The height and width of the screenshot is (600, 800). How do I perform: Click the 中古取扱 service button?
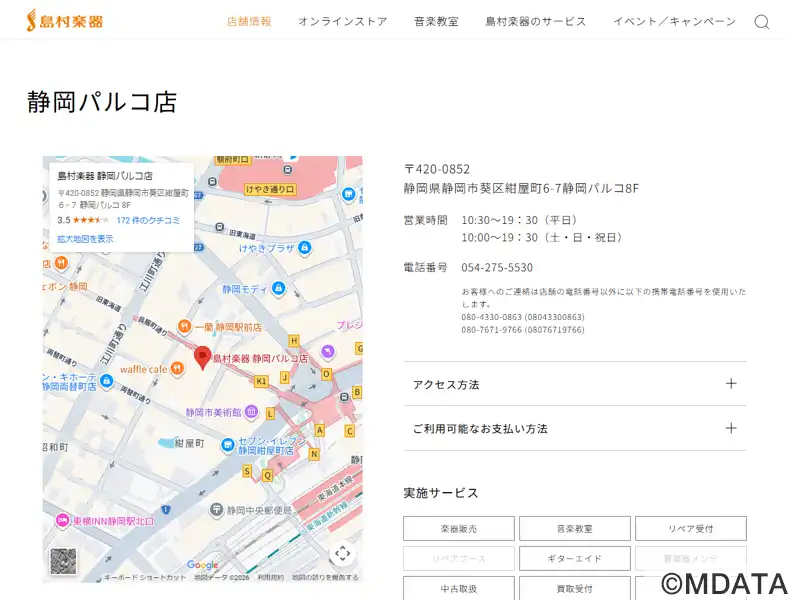[459, 588]
